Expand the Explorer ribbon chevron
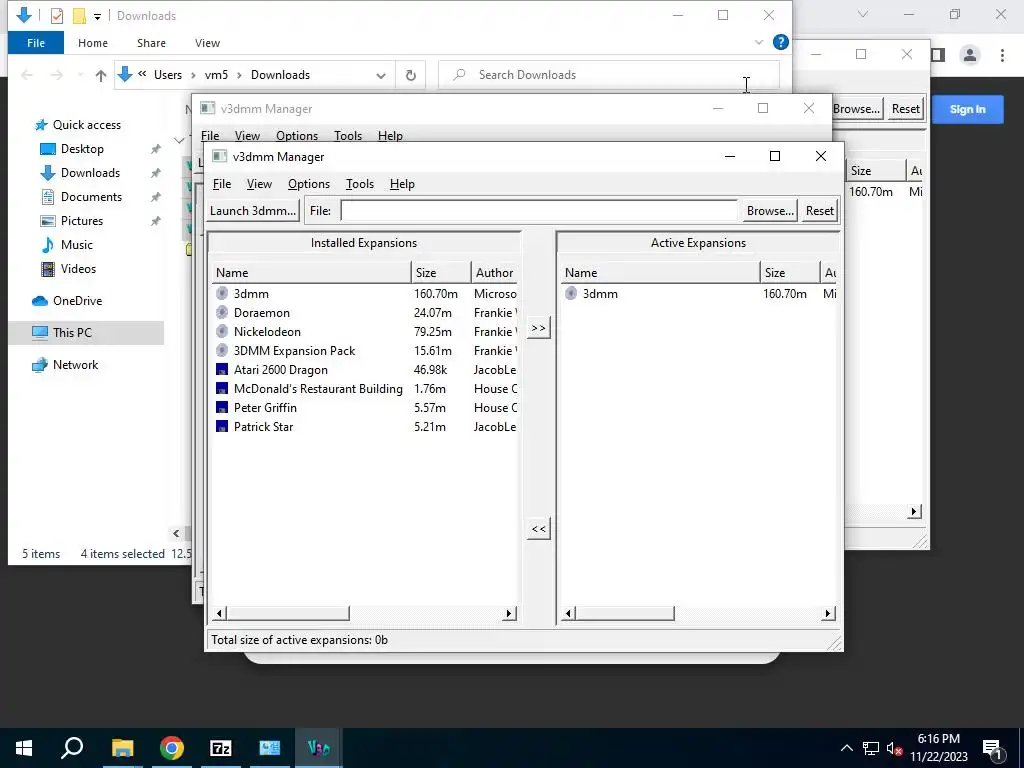1024x768 pixels. (x=759, y=42)
